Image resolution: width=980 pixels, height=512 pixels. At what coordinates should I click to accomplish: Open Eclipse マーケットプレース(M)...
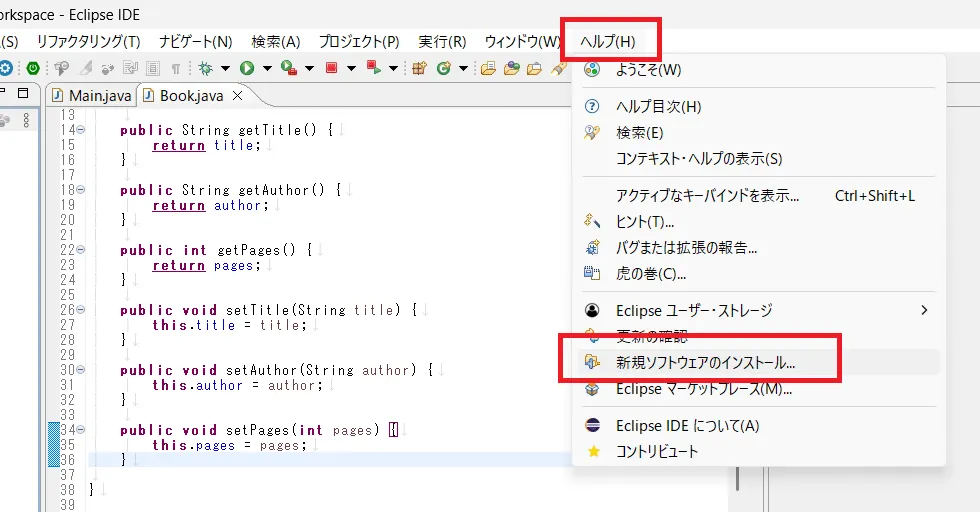(759, 389)
